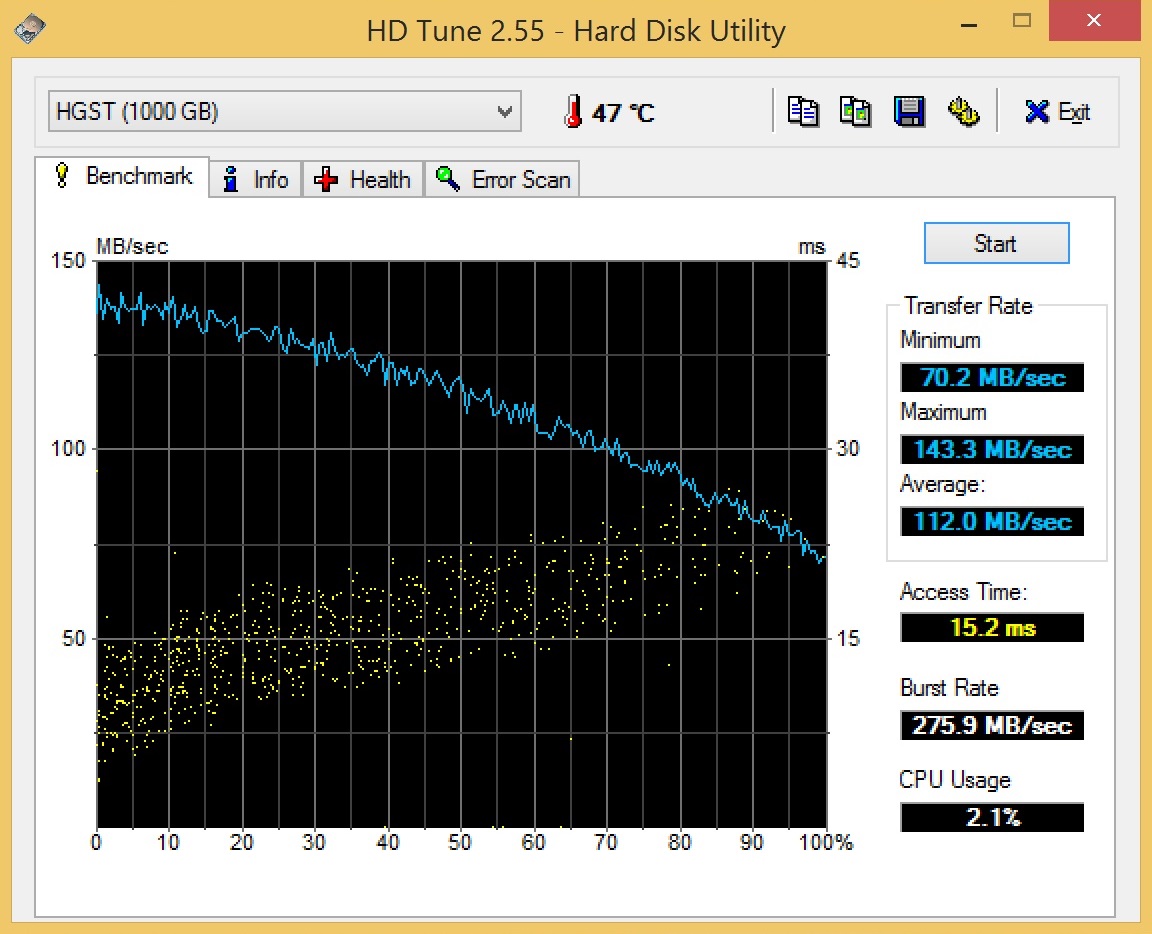Click the copy screenshot to clipboard icon
This screenshot has height=934, width=1152.
[x=855, y=111]
